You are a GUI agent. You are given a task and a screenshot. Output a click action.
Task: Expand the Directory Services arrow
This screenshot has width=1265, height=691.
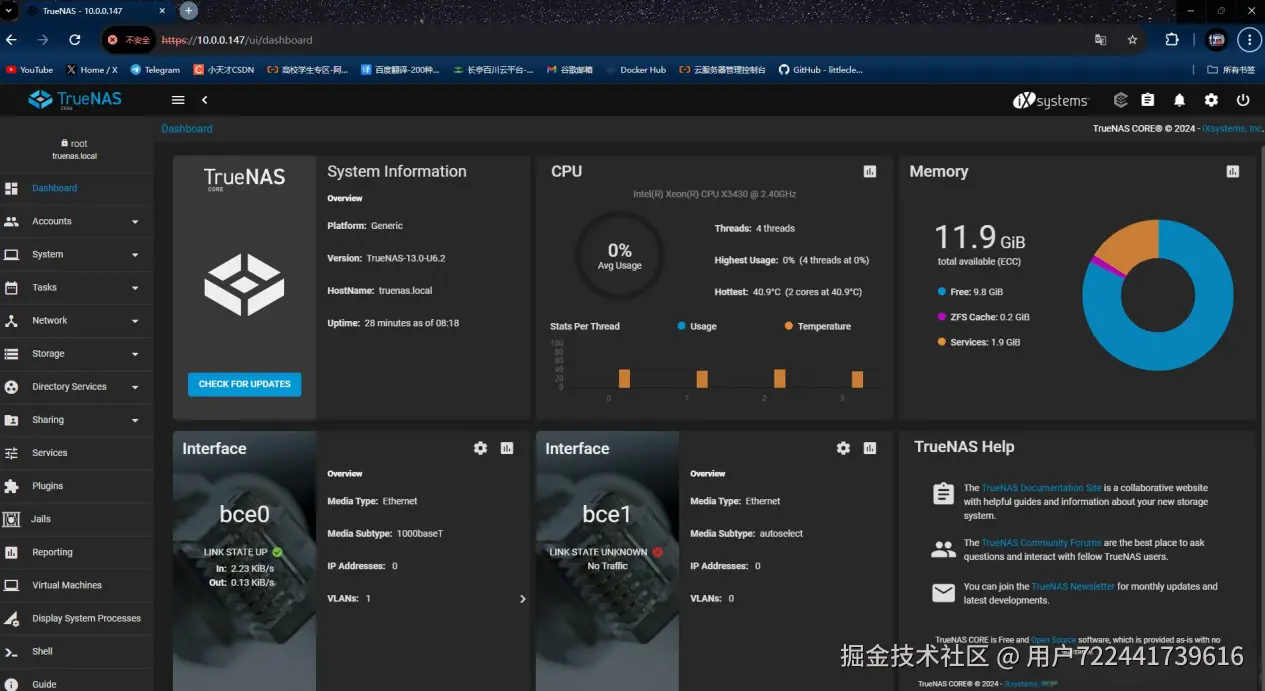[135, 387]
